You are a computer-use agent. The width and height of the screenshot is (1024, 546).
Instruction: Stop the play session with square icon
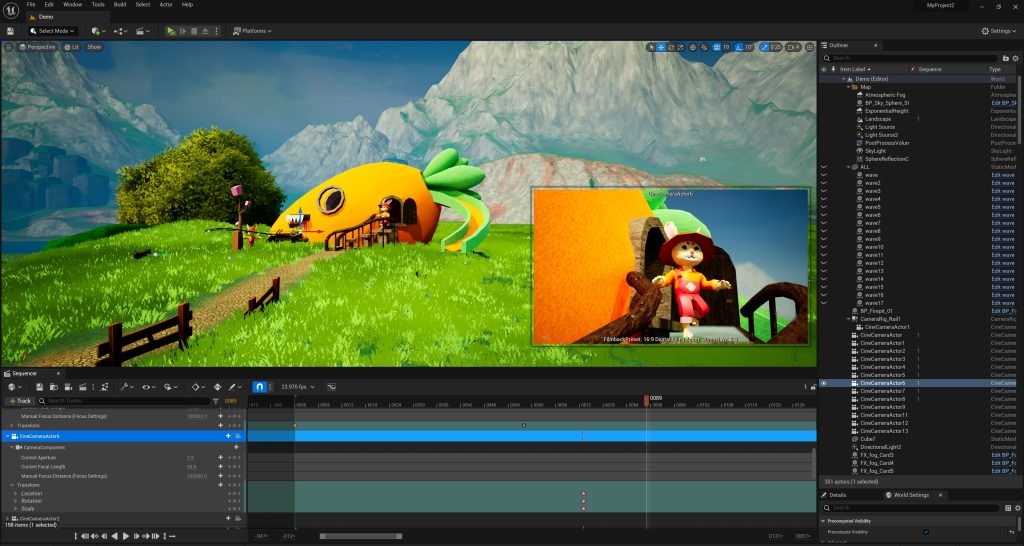pos(194,31)
